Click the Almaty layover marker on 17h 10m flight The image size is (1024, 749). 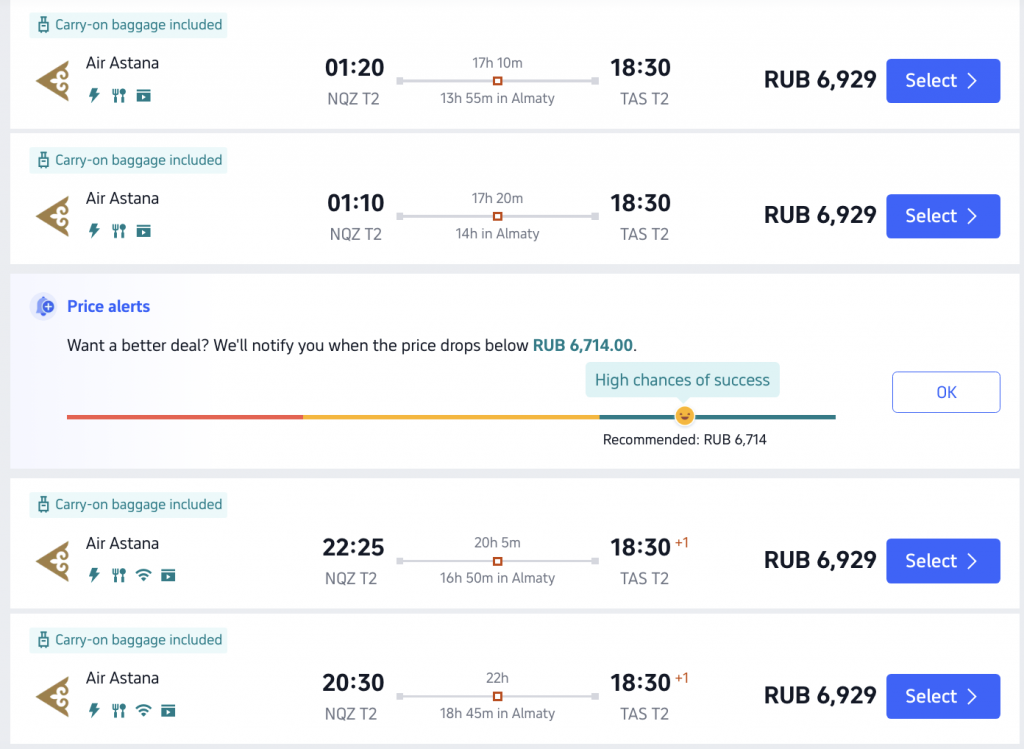(x=498, y=81)
